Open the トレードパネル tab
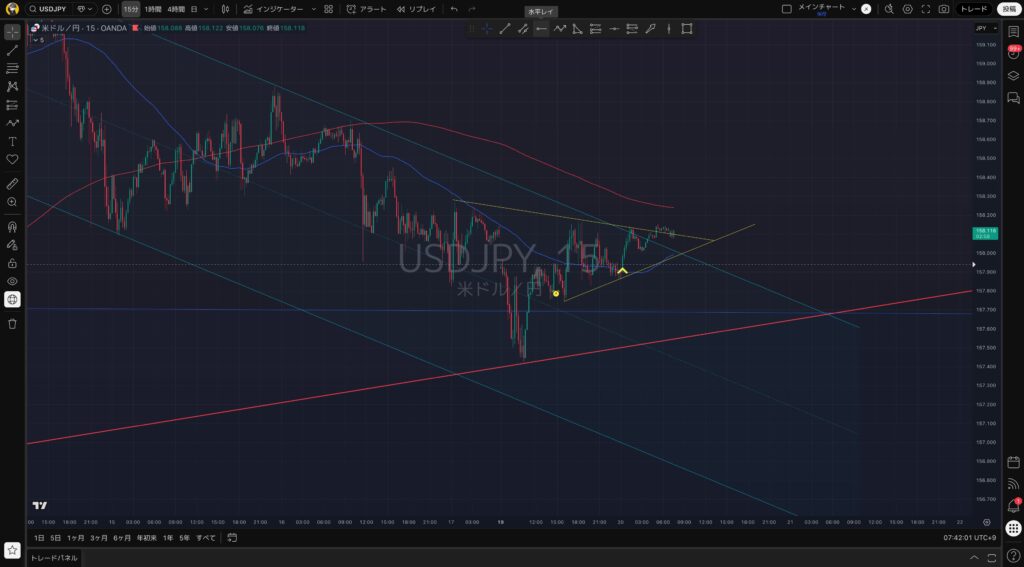Image resolution: width=1024 pixels, height=567 pixels. point(54,558)
